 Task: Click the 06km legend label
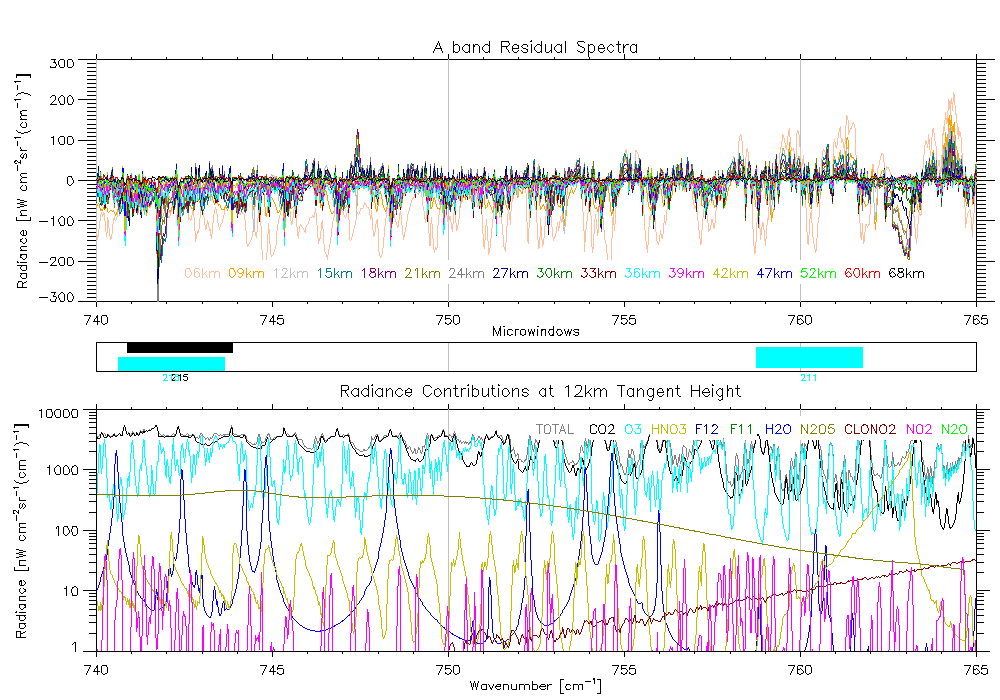pos(203,273)
